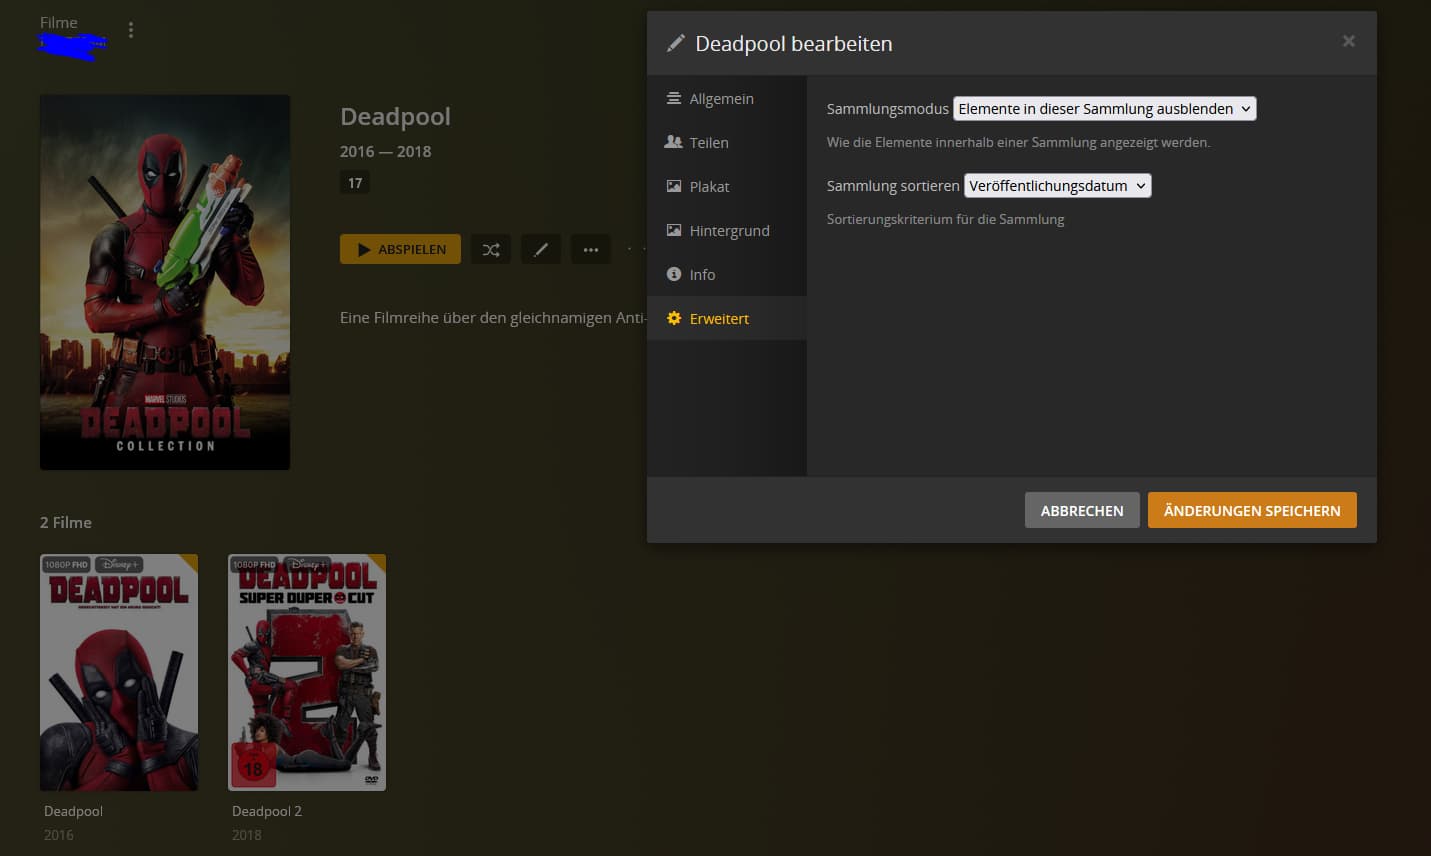
Task: Click the Hintergrund image icon
Action: click(x=674, y=230)
